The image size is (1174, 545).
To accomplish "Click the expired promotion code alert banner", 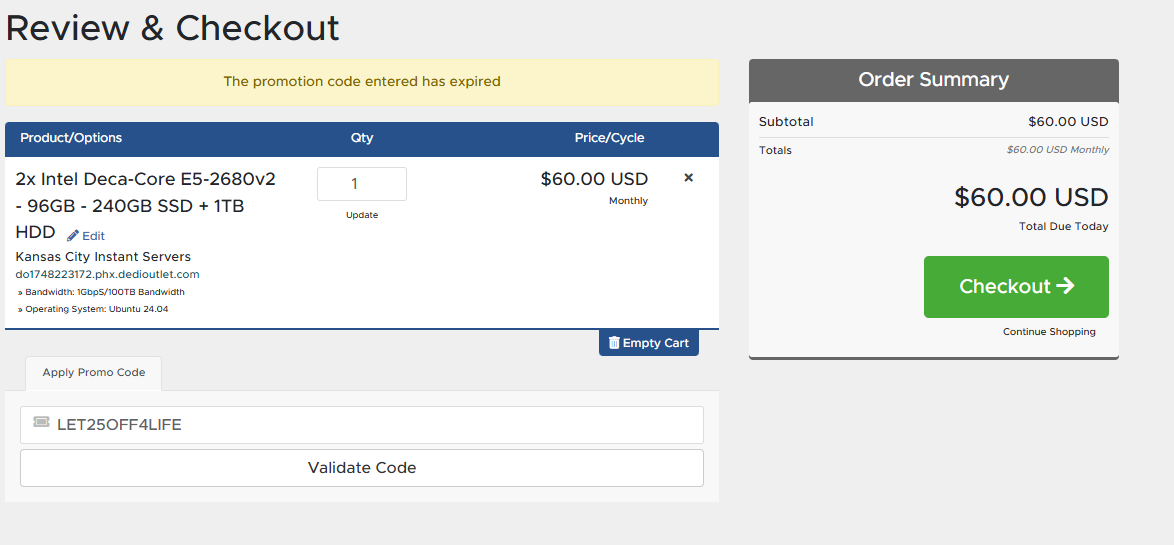I will pyautogui.click(x=362, y=82).
